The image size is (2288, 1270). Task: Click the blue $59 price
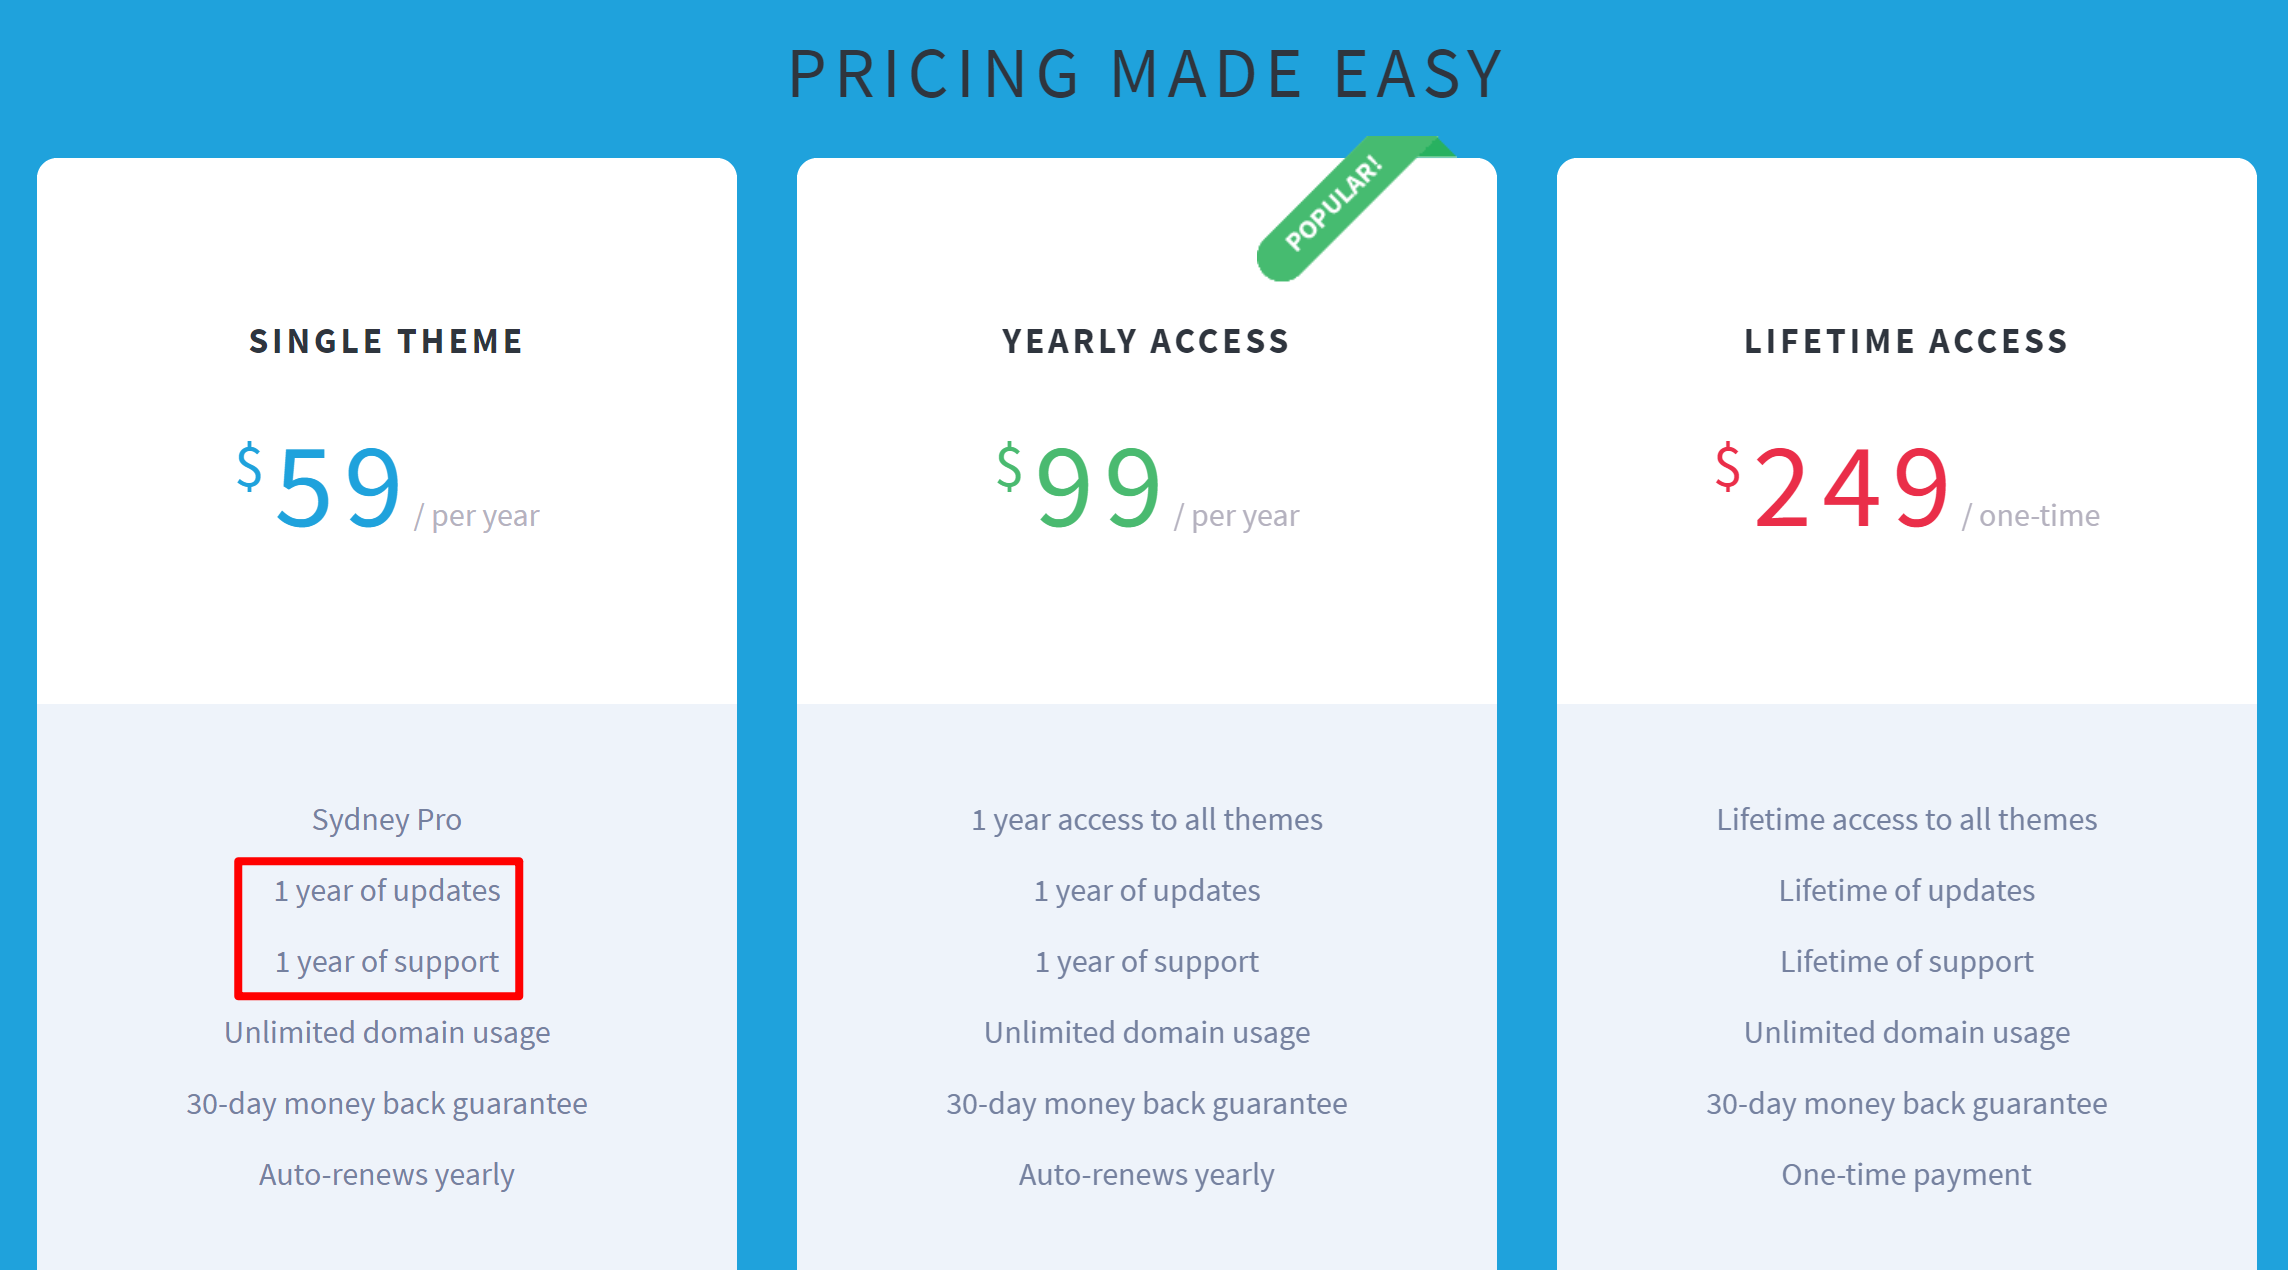tap(319, 486)
